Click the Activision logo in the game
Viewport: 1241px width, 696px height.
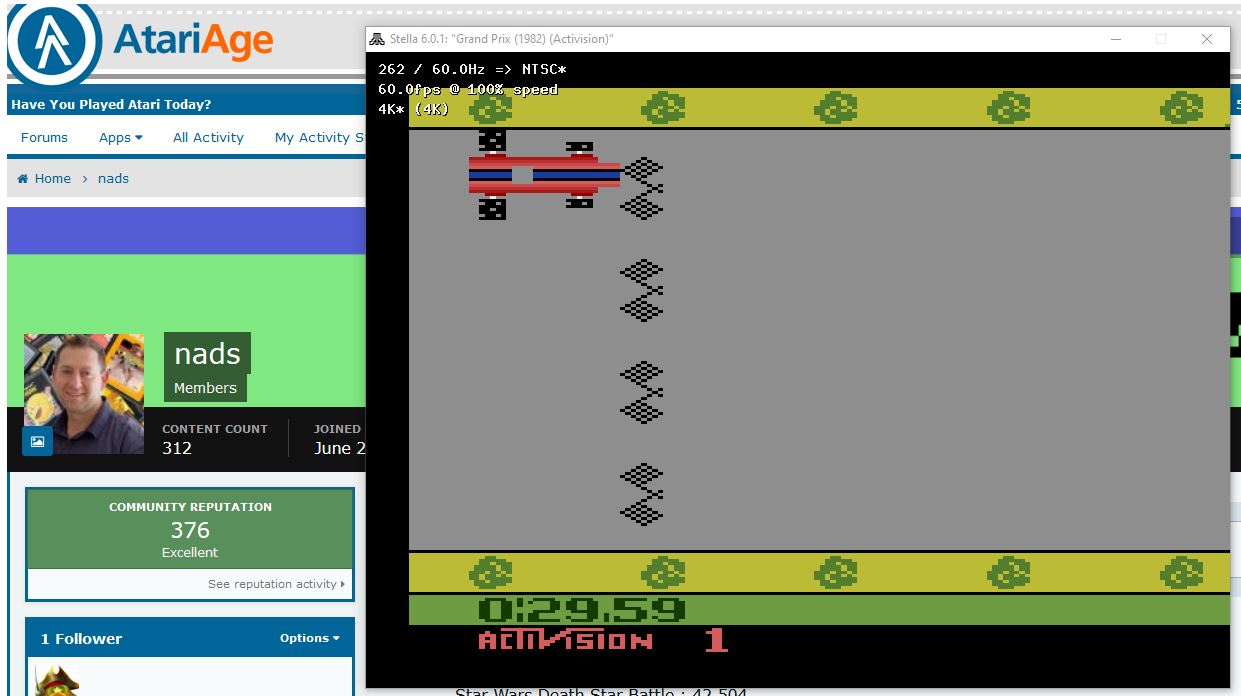pyautogui.click(x=565, y=640)
